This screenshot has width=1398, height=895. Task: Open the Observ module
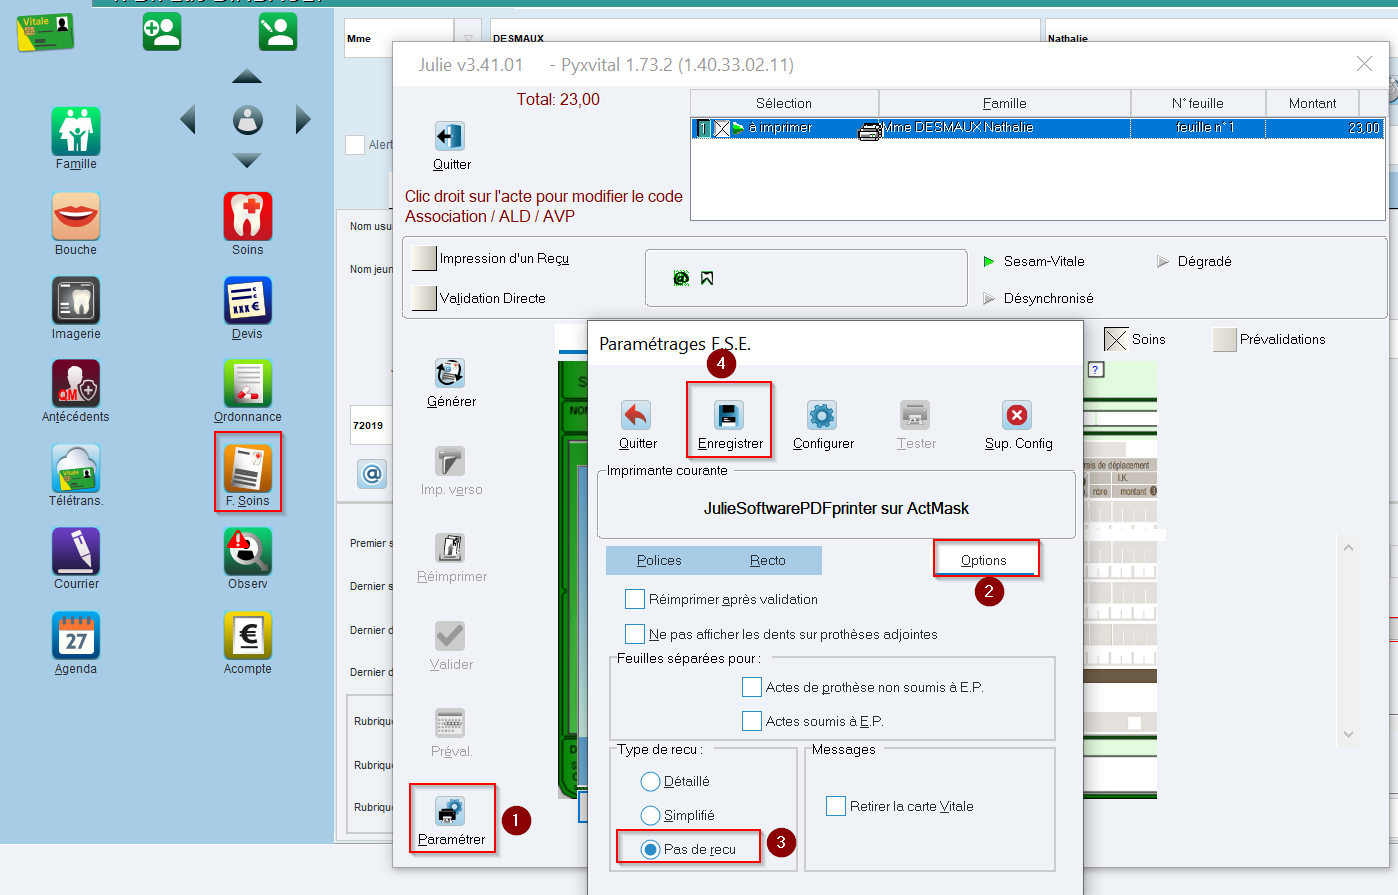point(248,551)
